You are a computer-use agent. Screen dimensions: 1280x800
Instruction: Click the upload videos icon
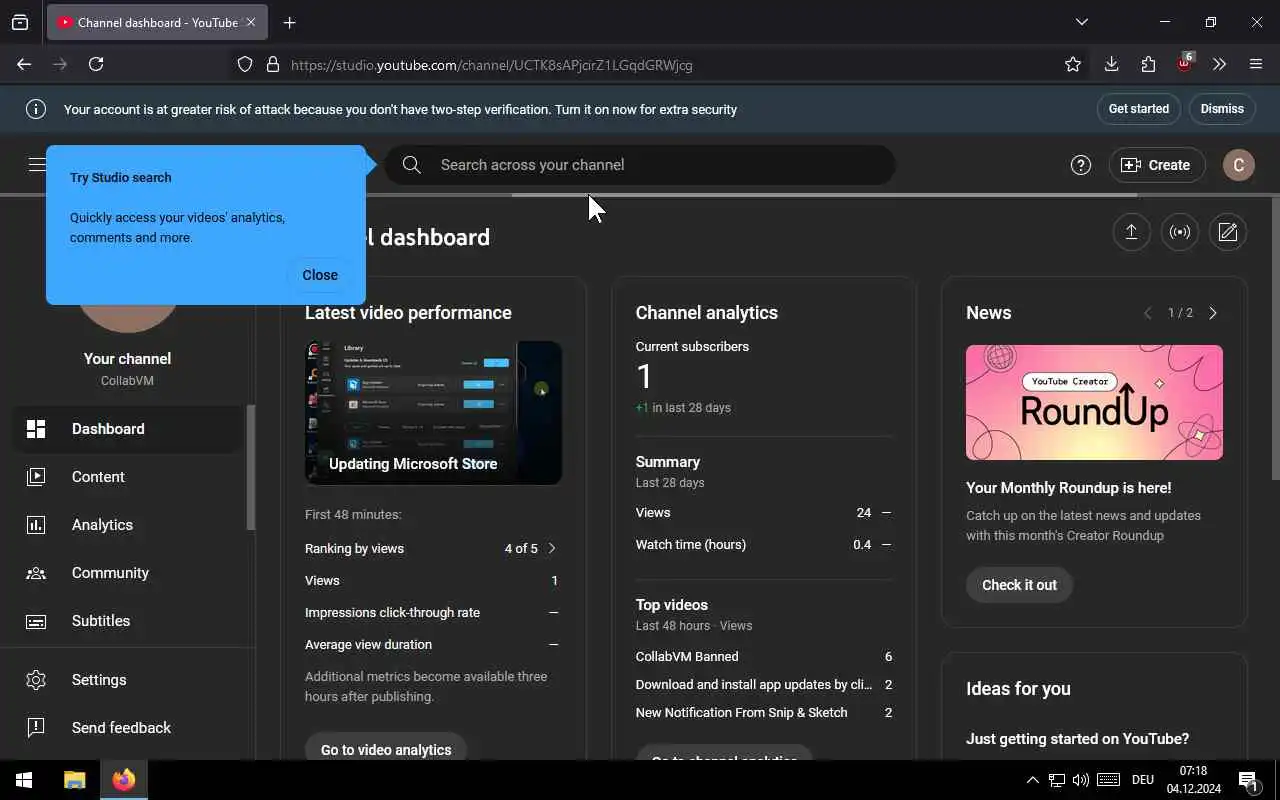(1131, 233)
